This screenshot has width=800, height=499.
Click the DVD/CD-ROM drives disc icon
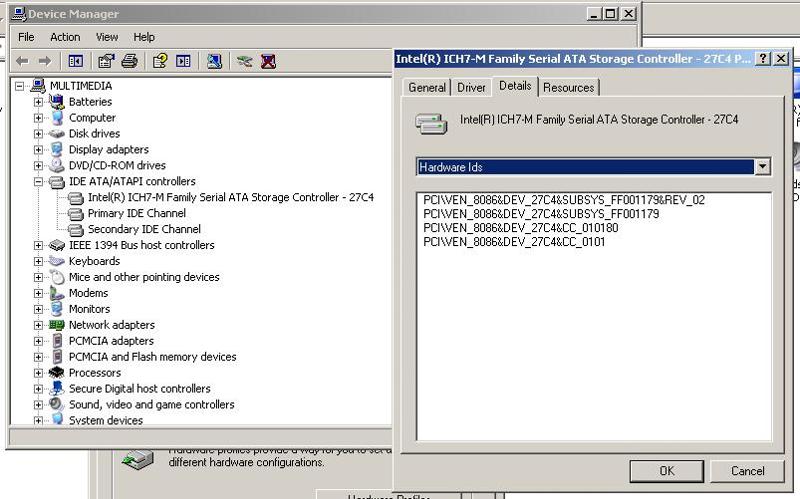tap(57, 165)
